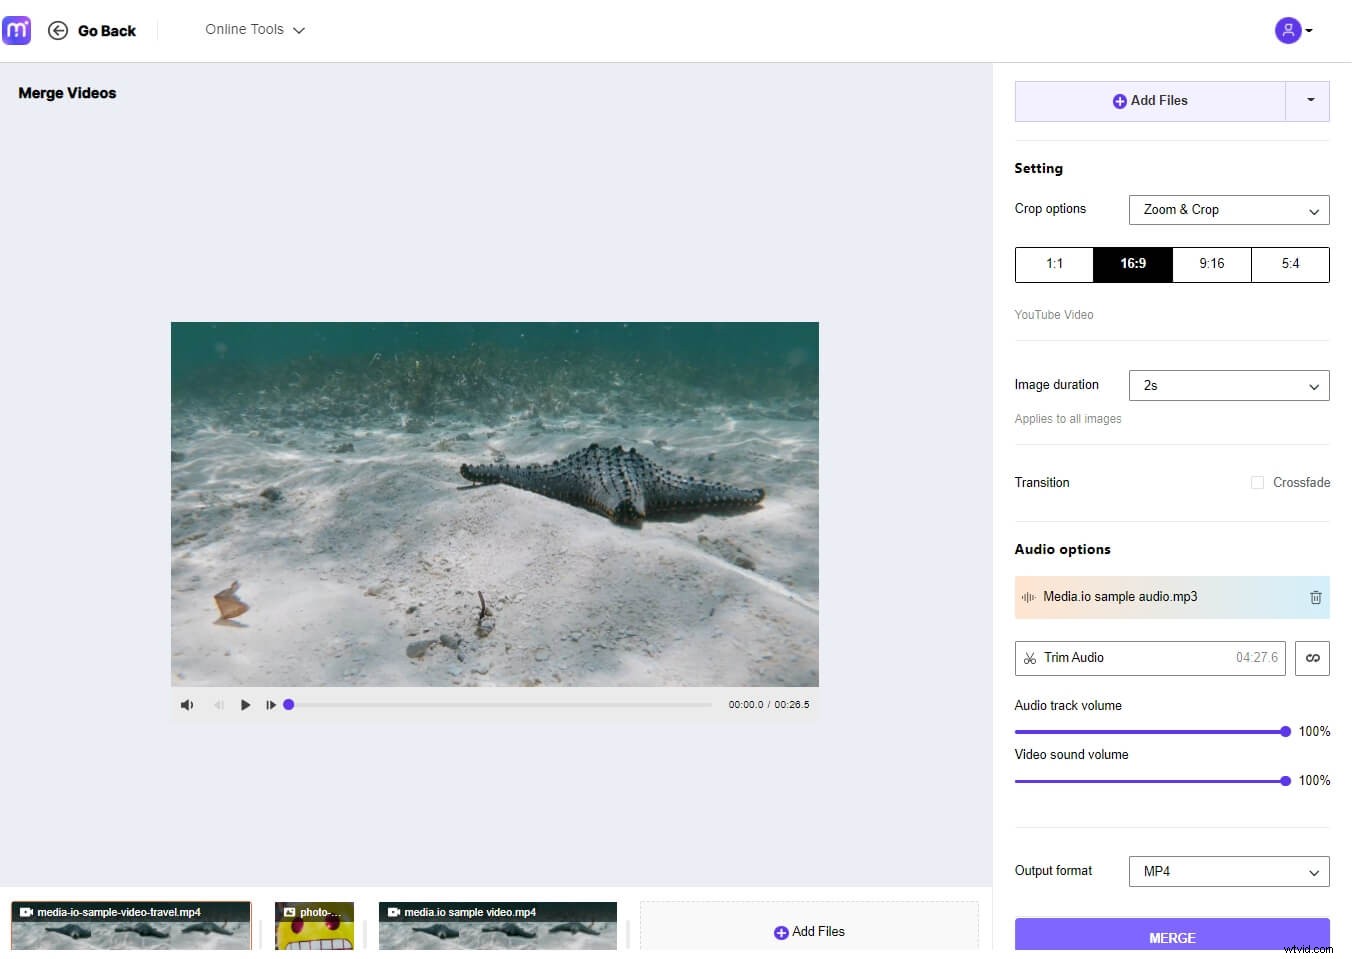This screenshot has height=959, width=1354.
Task: Click the Go Back arrow icon
Action: [x=57, y=30]
